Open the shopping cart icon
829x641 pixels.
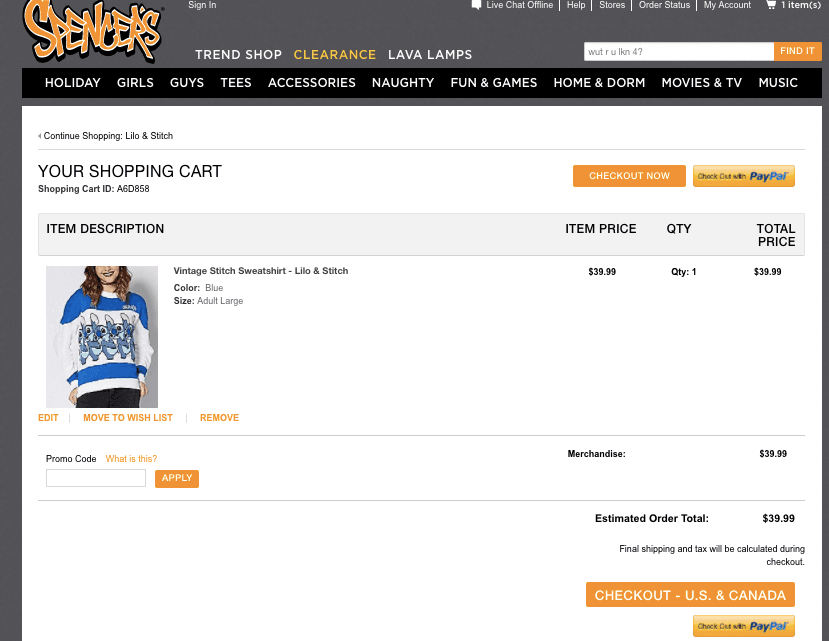click(x=771, y=5)
